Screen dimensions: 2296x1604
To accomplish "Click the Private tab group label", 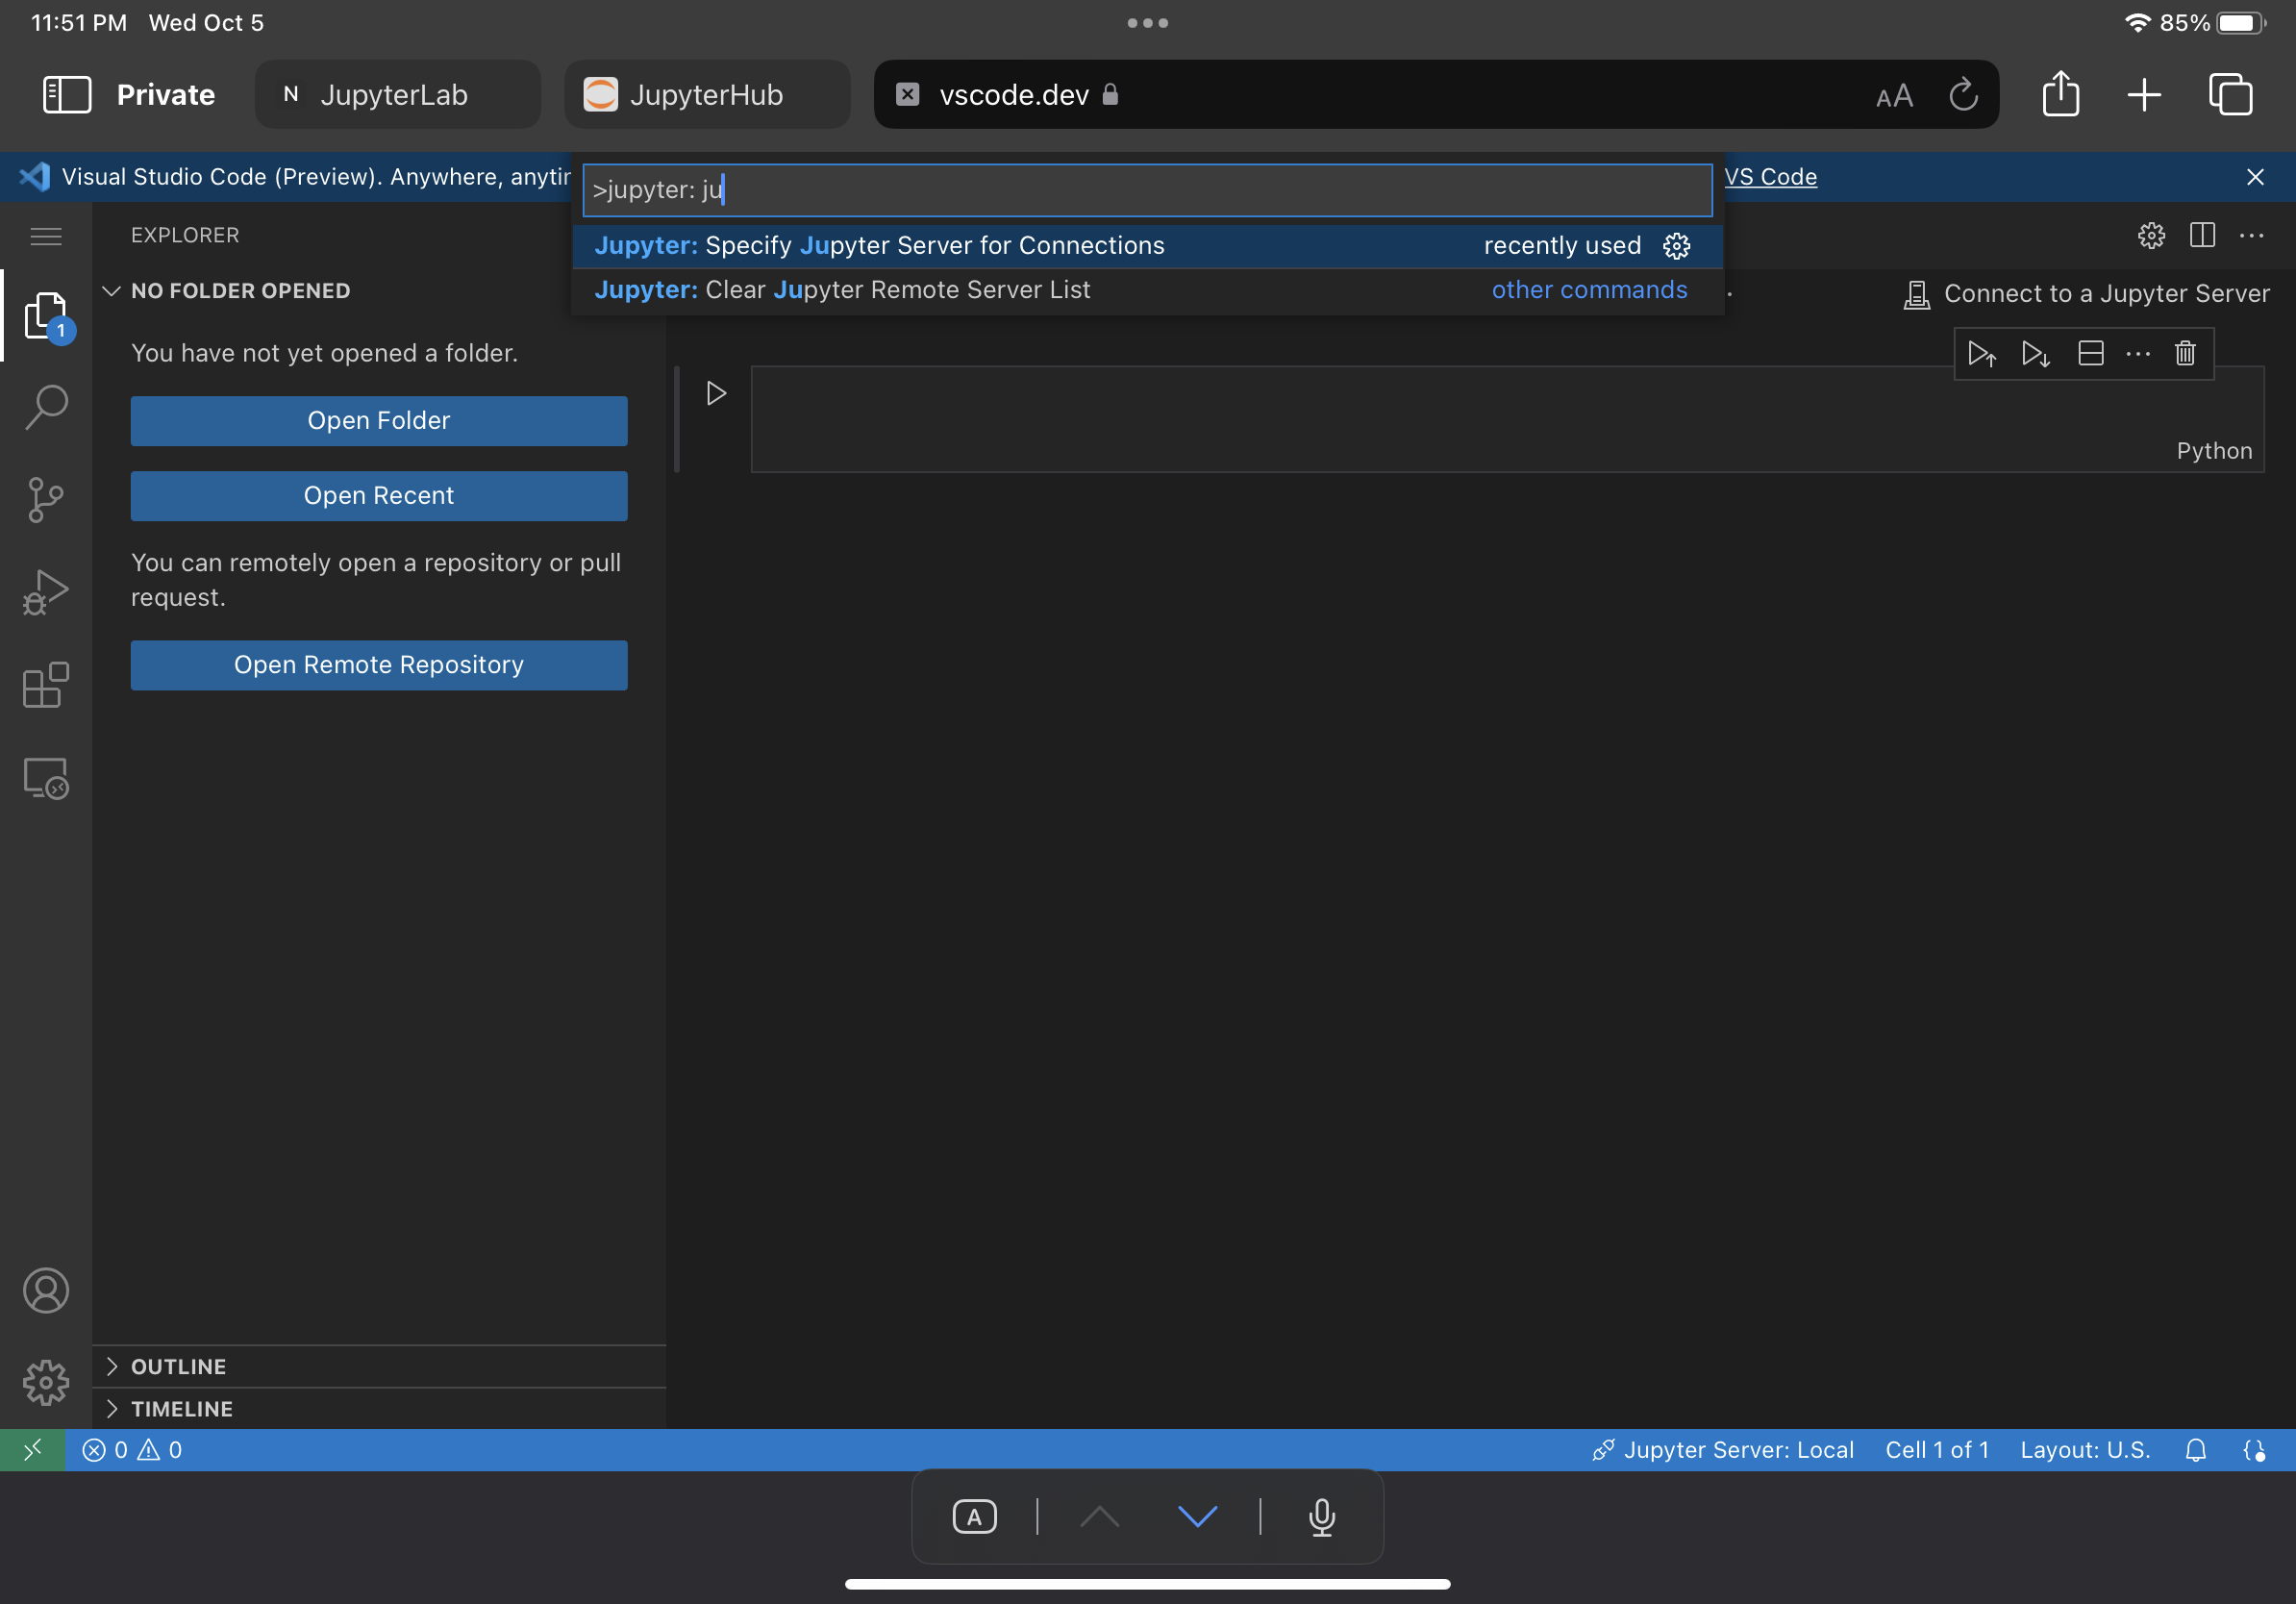I will click(166, 95).
